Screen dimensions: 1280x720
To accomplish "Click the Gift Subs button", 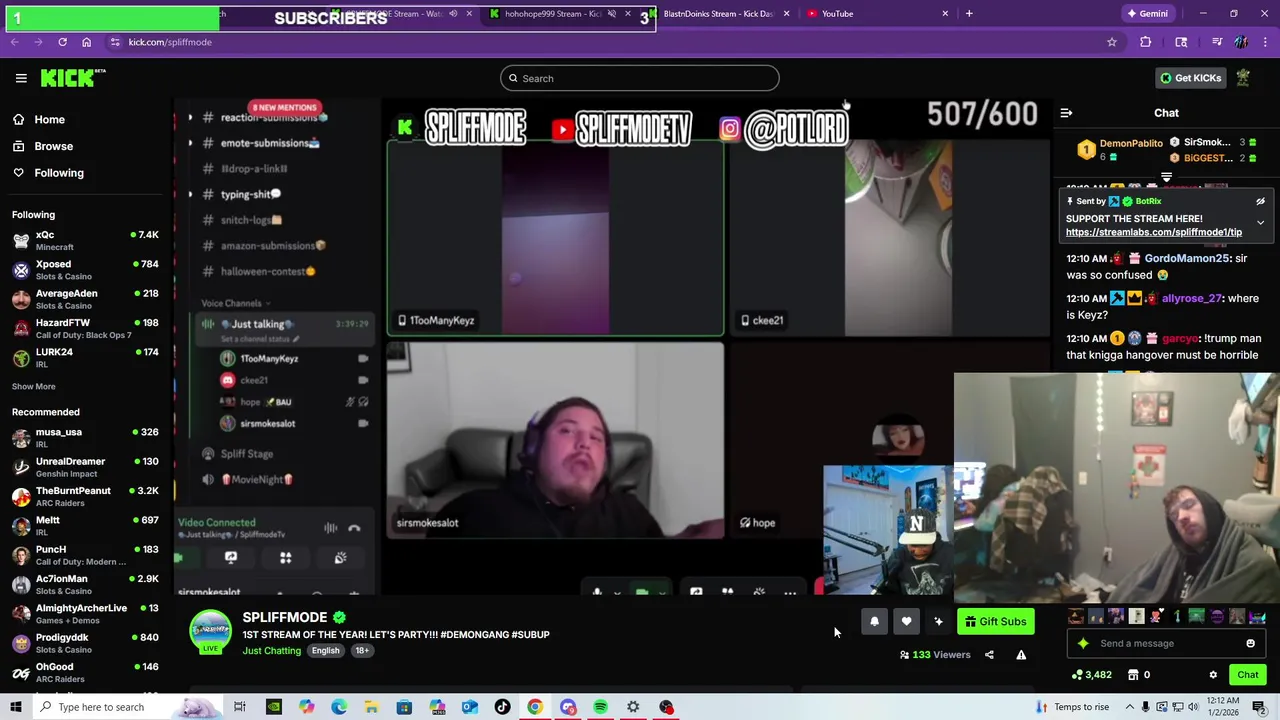I will coord(995,622).
